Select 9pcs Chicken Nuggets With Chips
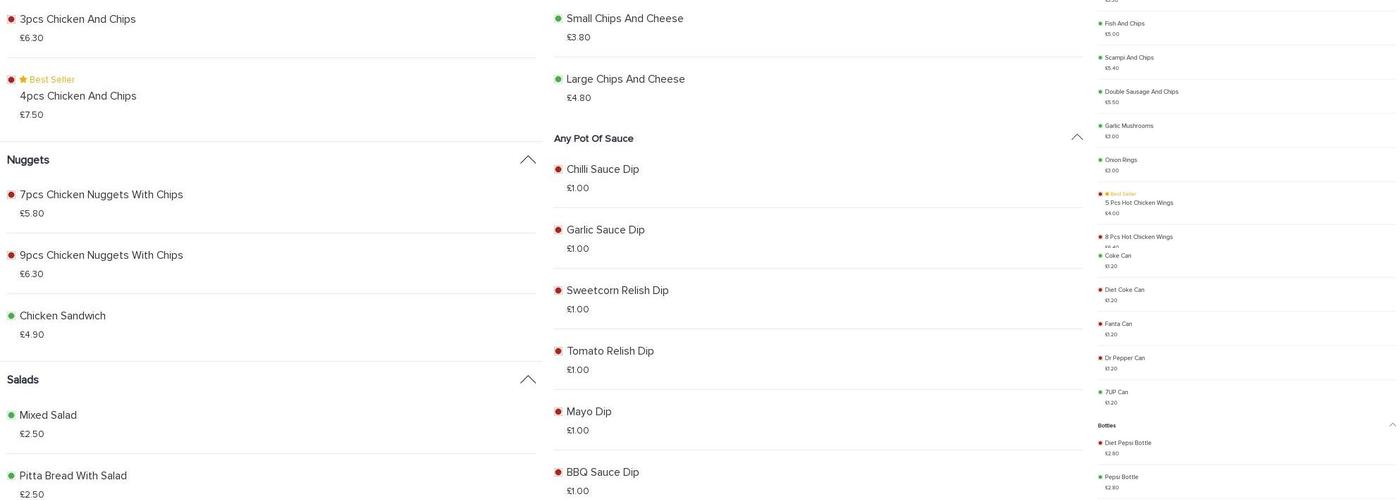 point(101,255)
